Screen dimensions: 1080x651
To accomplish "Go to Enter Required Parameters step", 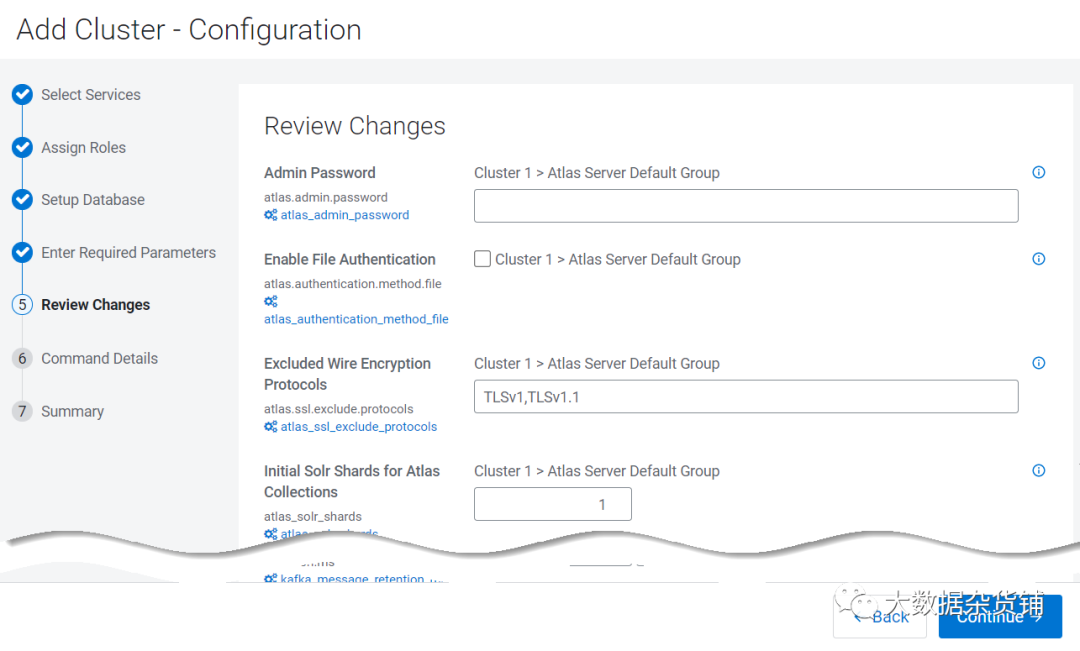I will [128, 252].
